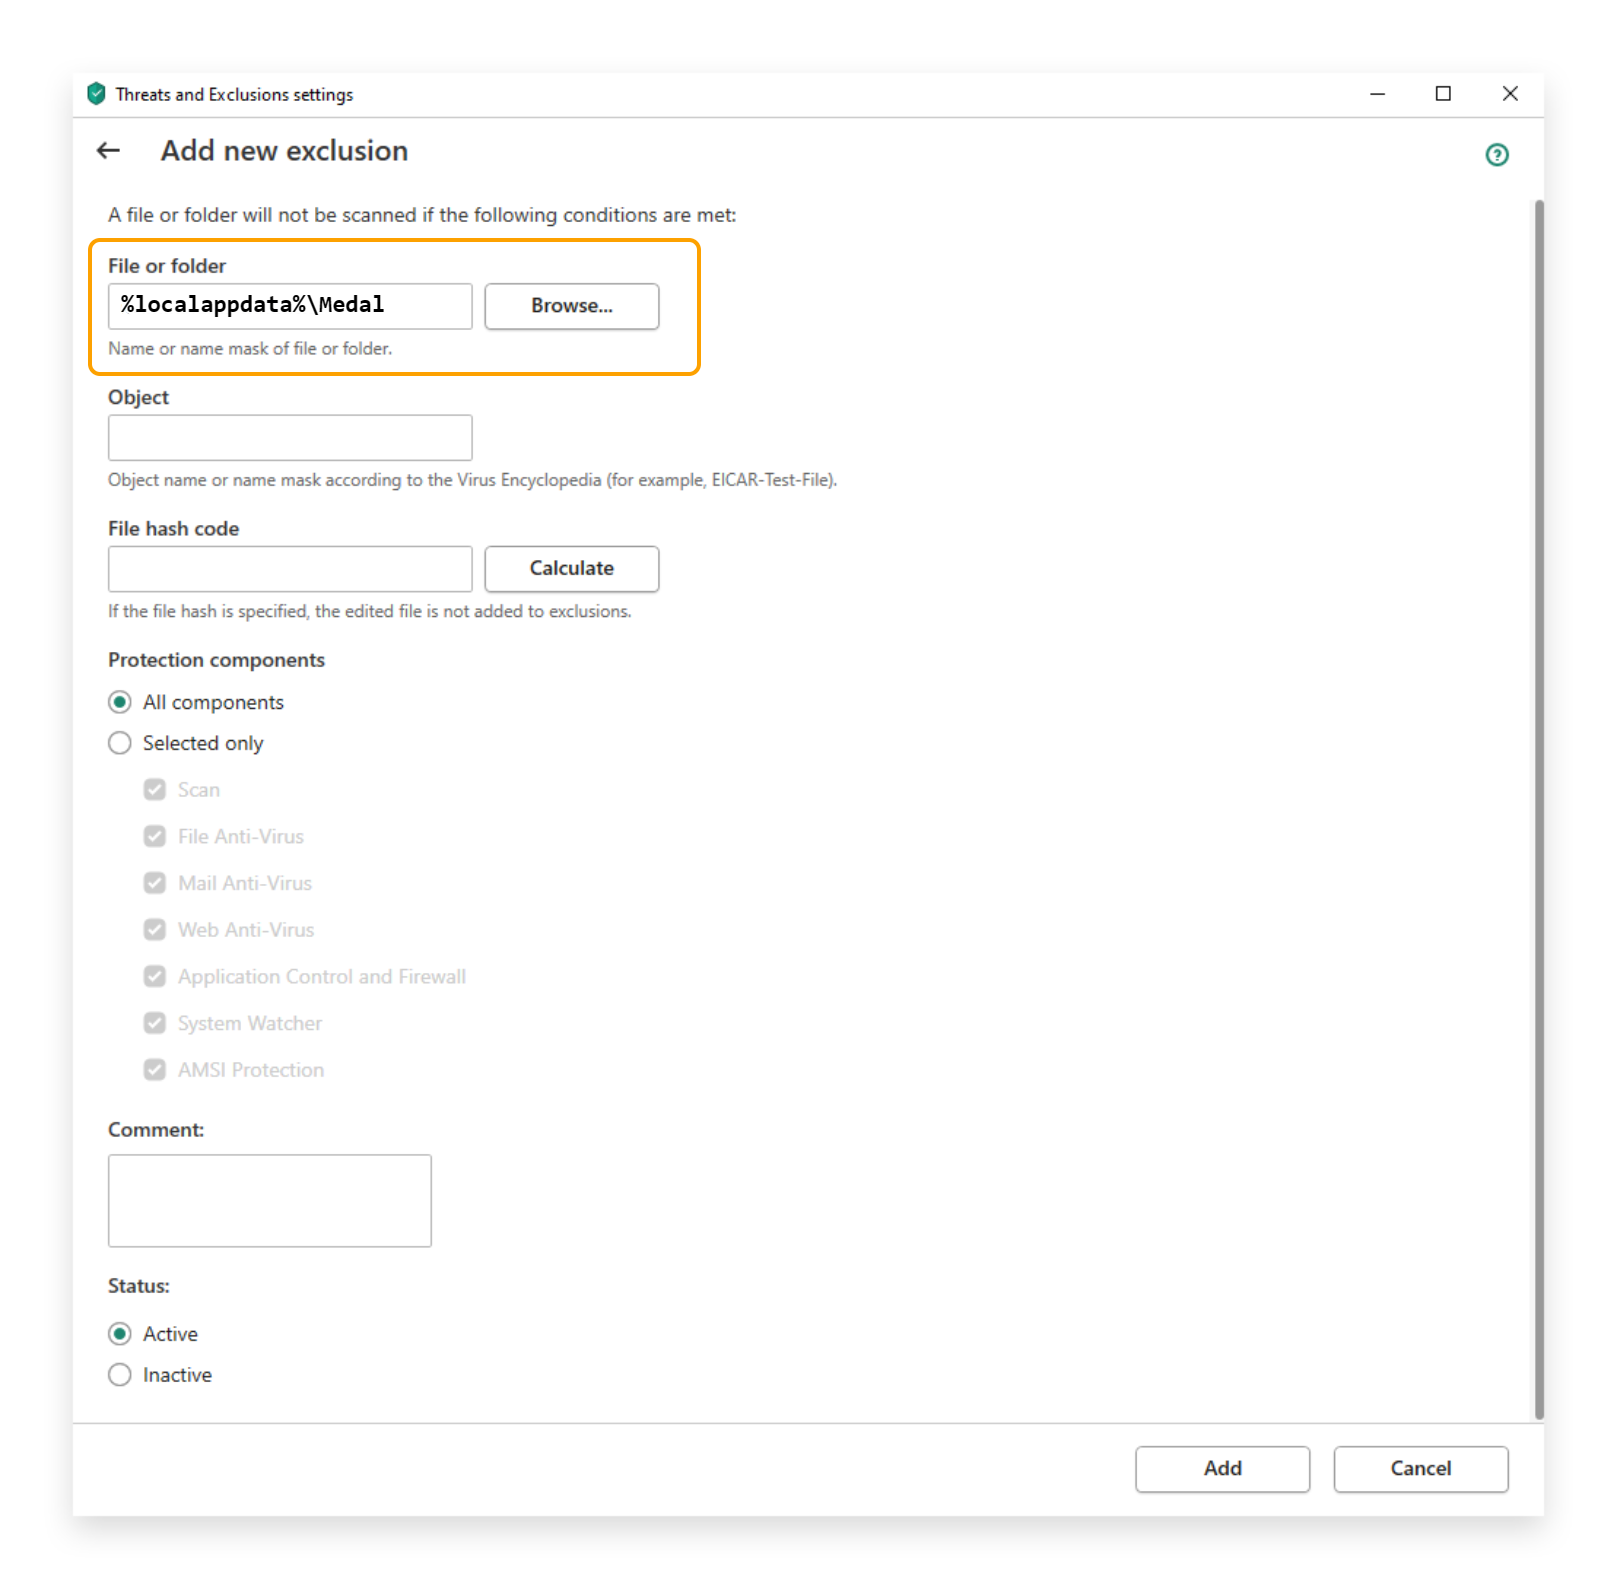1617x1589 pixels.
Task: Choose the Selected only radio option
Action: pos(120,743)
